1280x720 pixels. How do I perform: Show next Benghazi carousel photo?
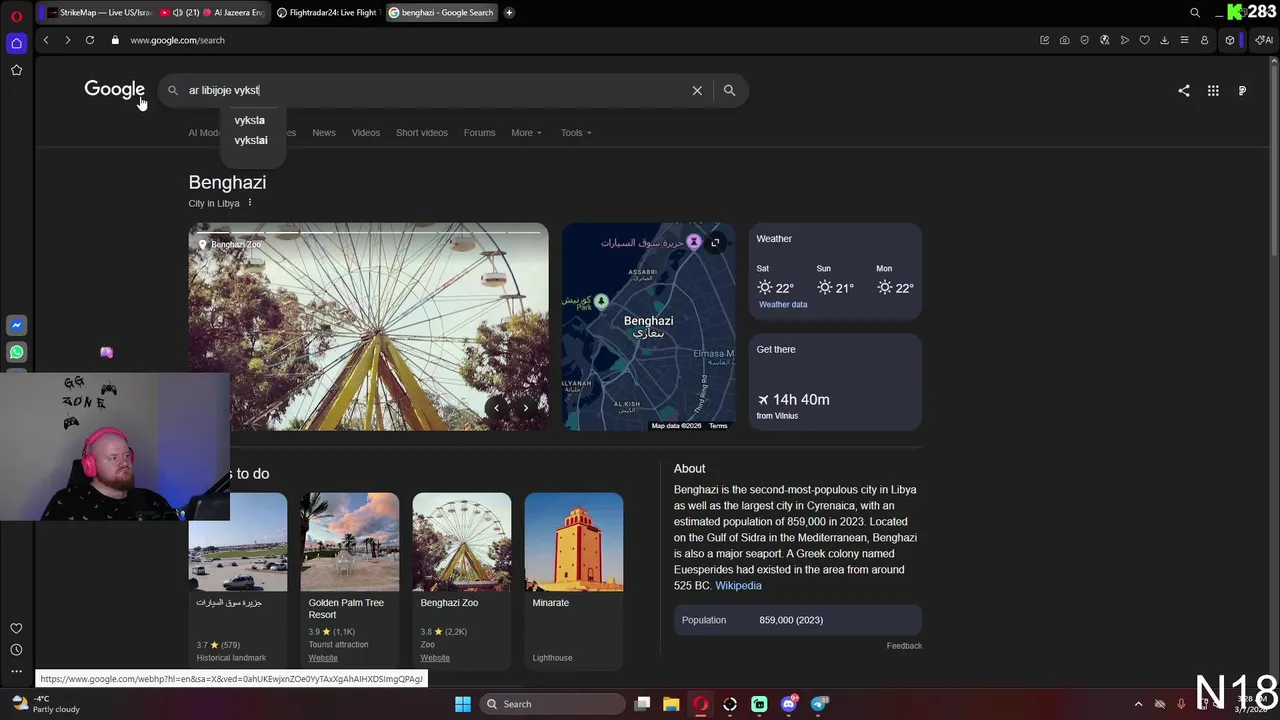[x=526, y=407]
